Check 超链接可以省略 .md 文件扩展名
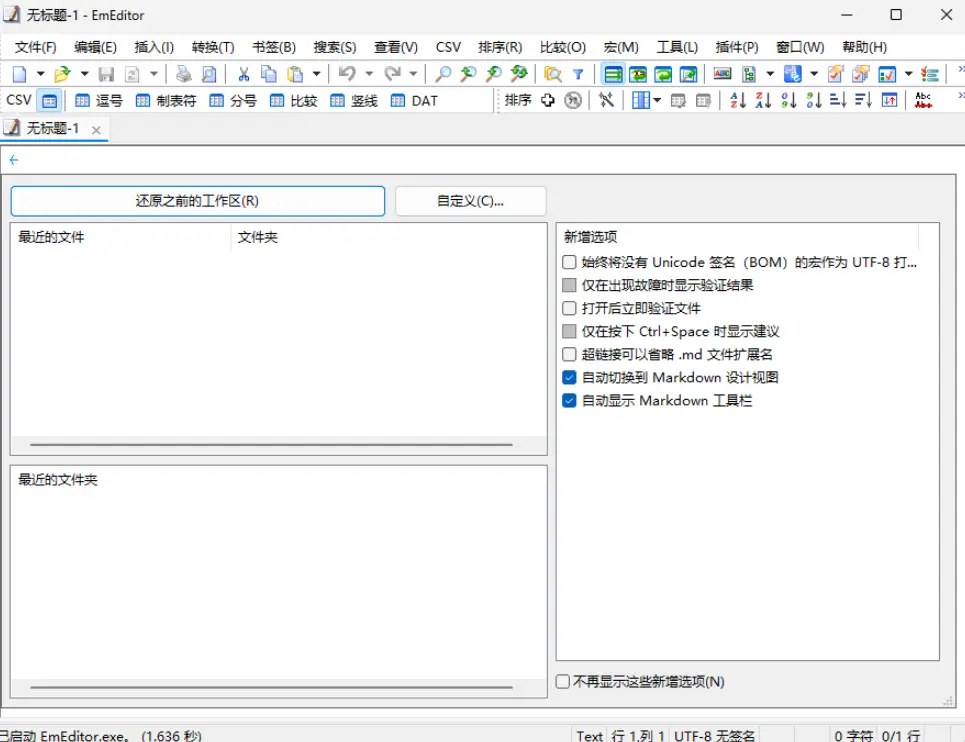The width and height of the screenshot is (965, 742). 569,354
